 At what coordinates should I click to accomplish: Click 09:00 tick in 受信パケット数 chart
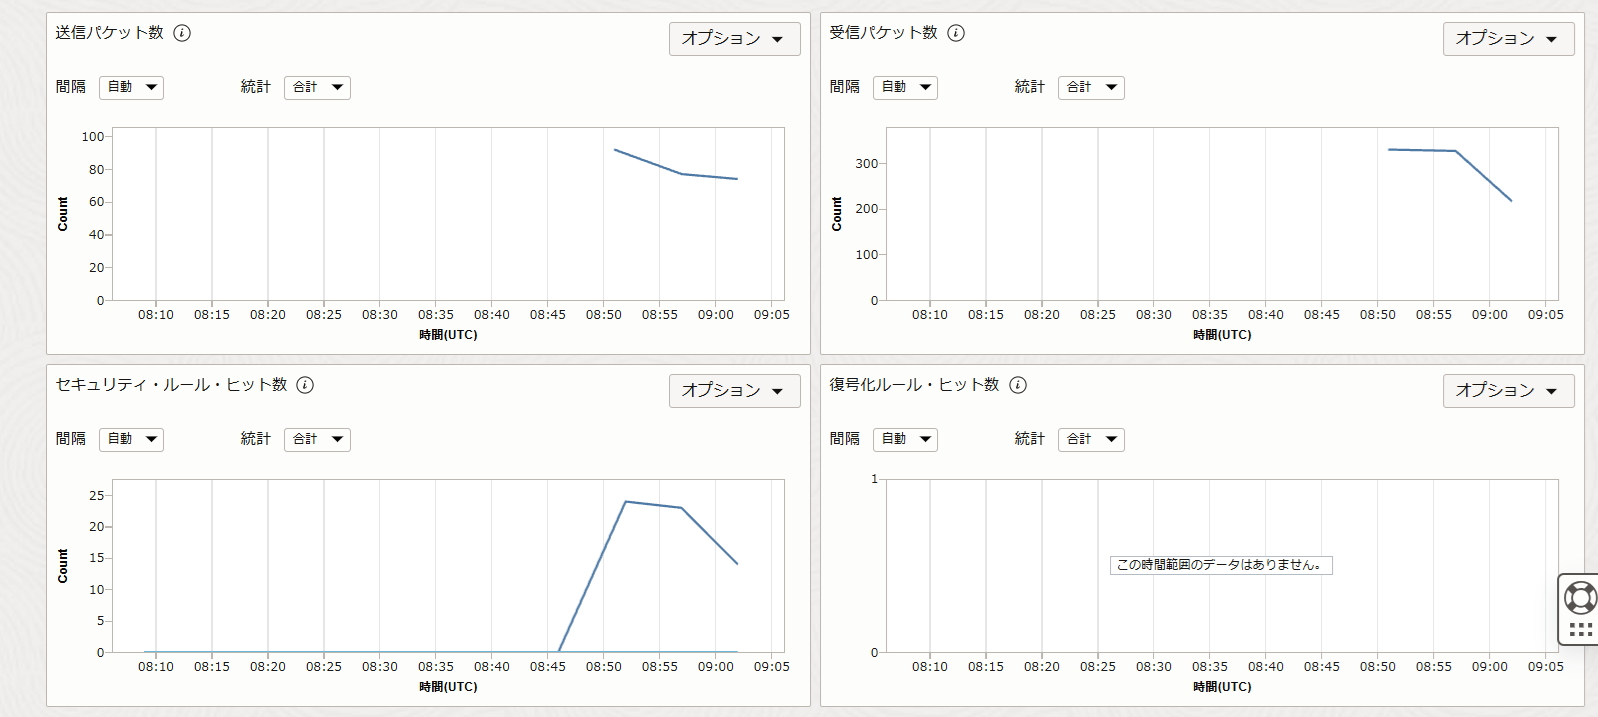(x=1489, y=315)
